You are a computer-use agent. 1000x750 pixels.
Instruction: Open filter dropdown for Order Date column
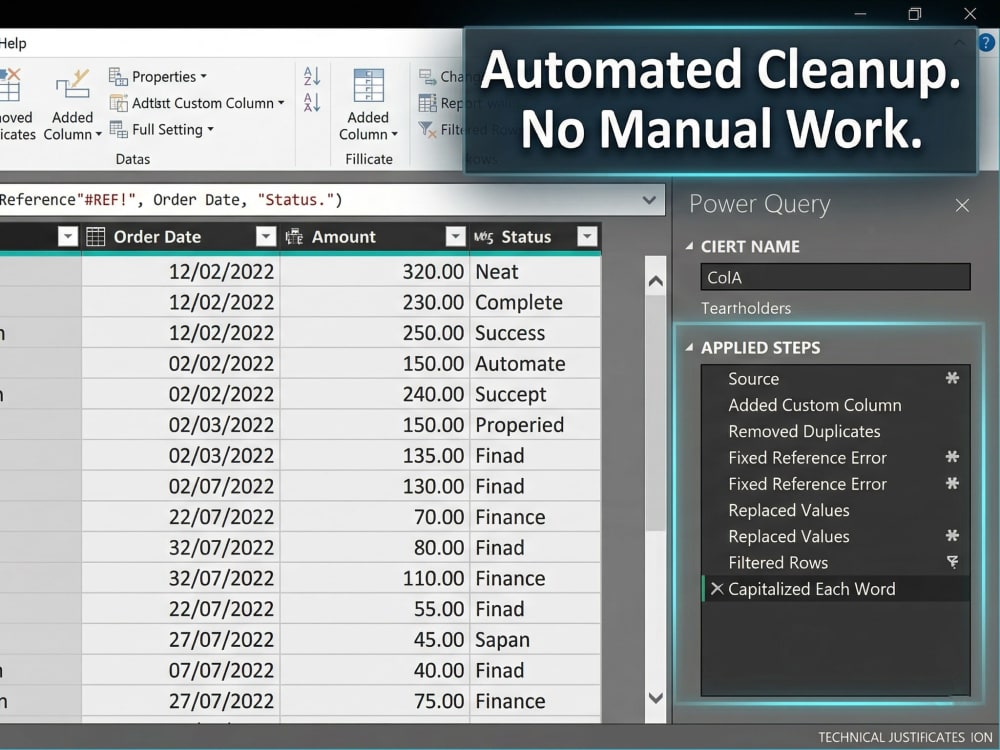(266, 237)
